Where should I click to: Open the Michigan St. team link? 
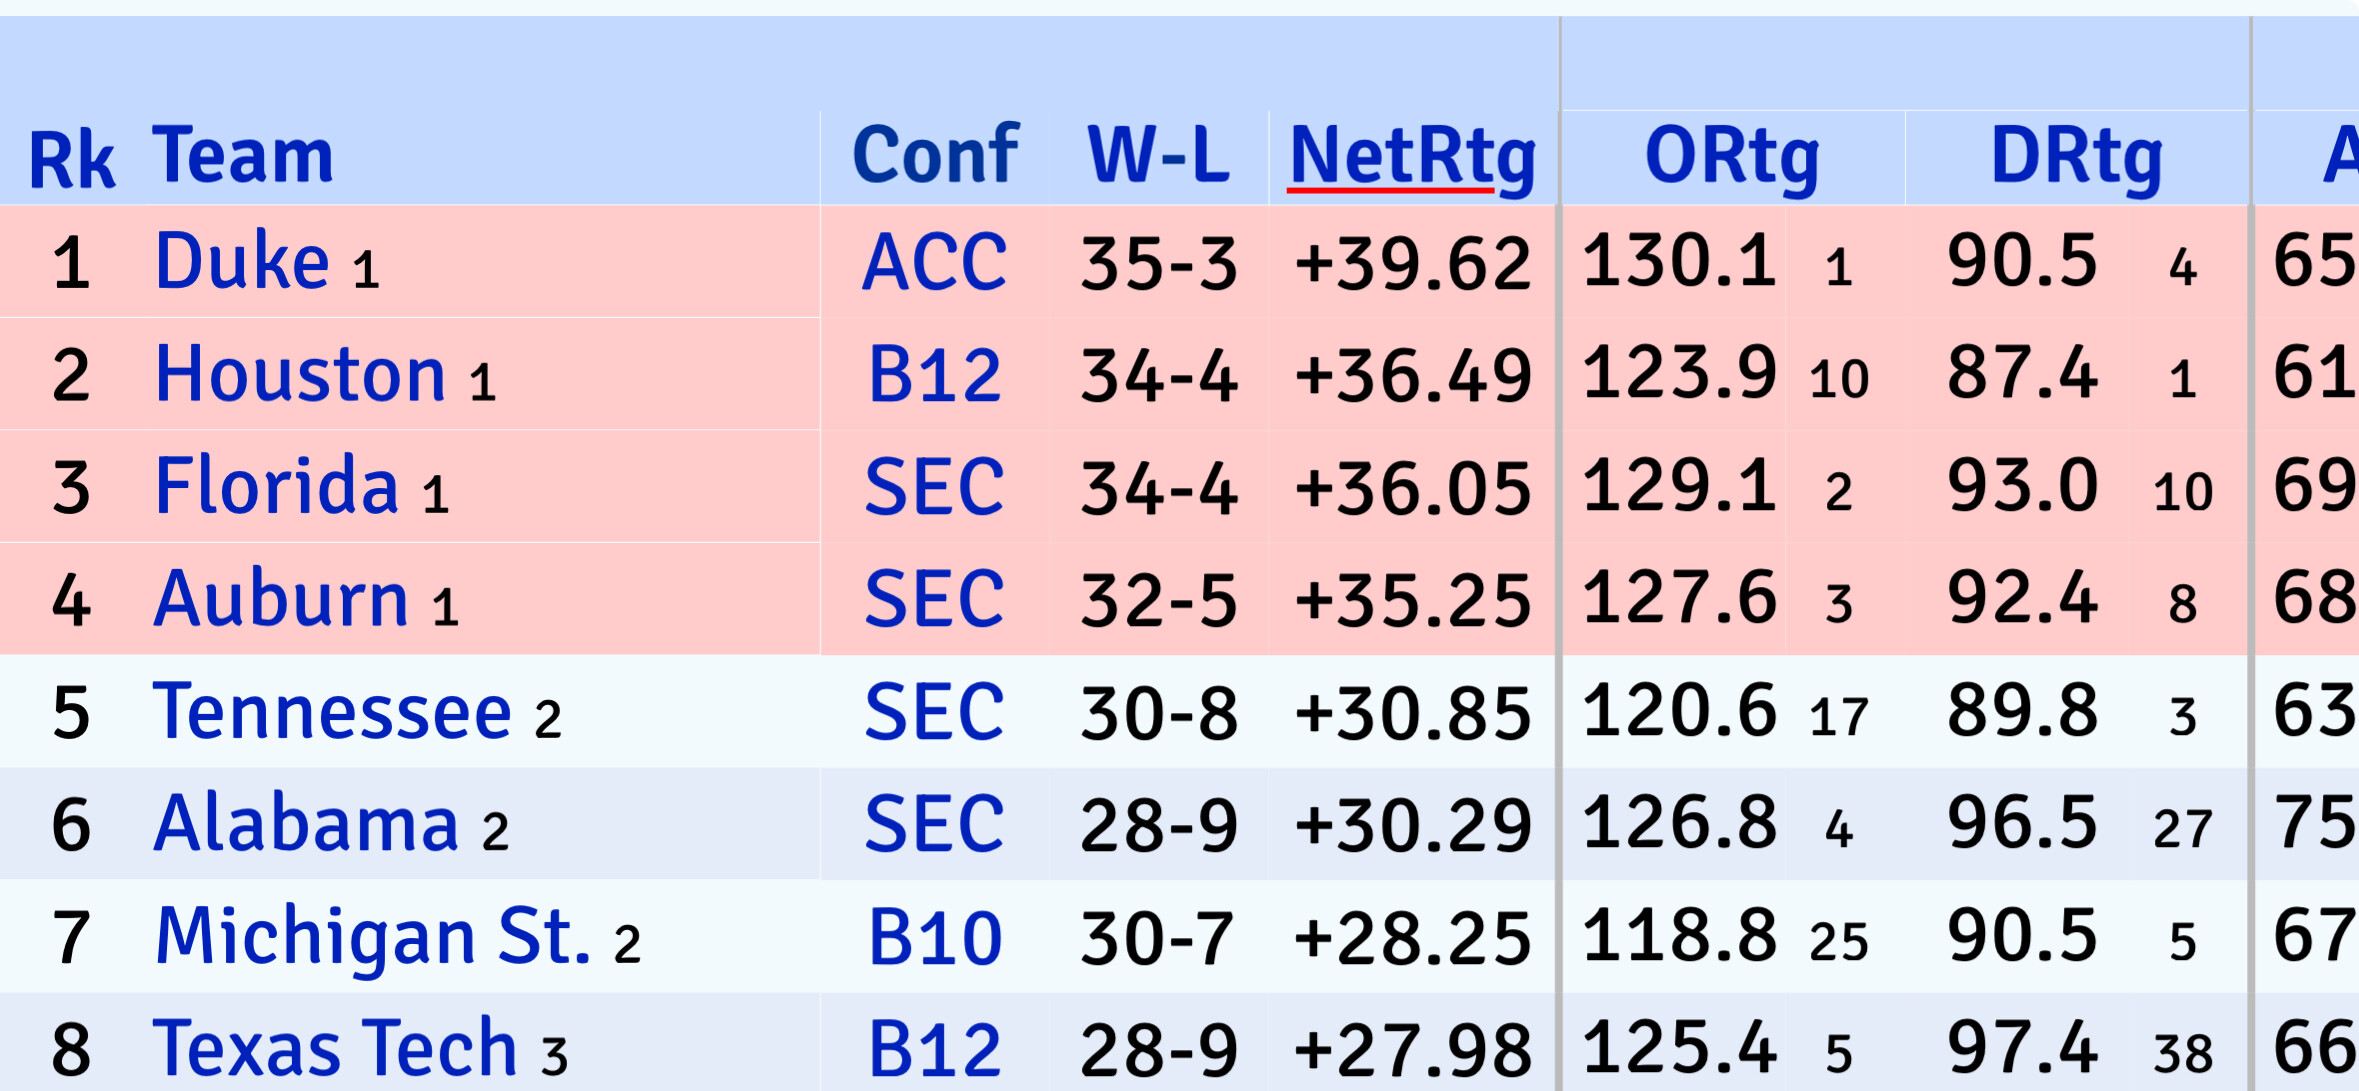click(373, 938)
